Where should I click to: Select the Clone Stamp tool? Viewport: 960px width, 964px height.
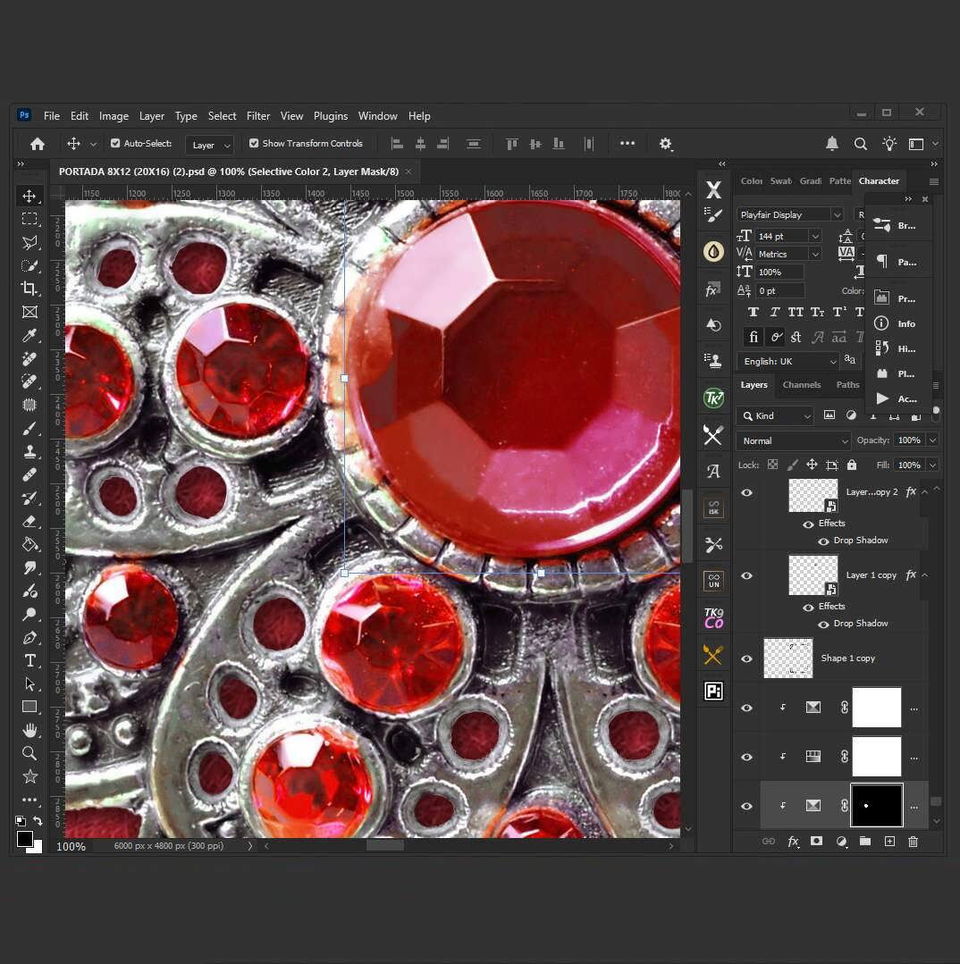(x=29, y=452)
